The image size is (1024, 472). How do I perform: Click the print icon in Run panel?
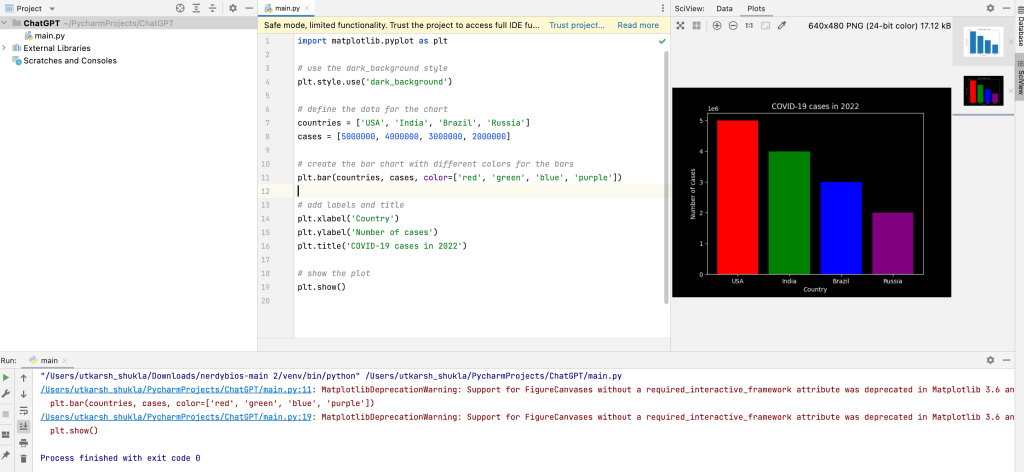24,442
